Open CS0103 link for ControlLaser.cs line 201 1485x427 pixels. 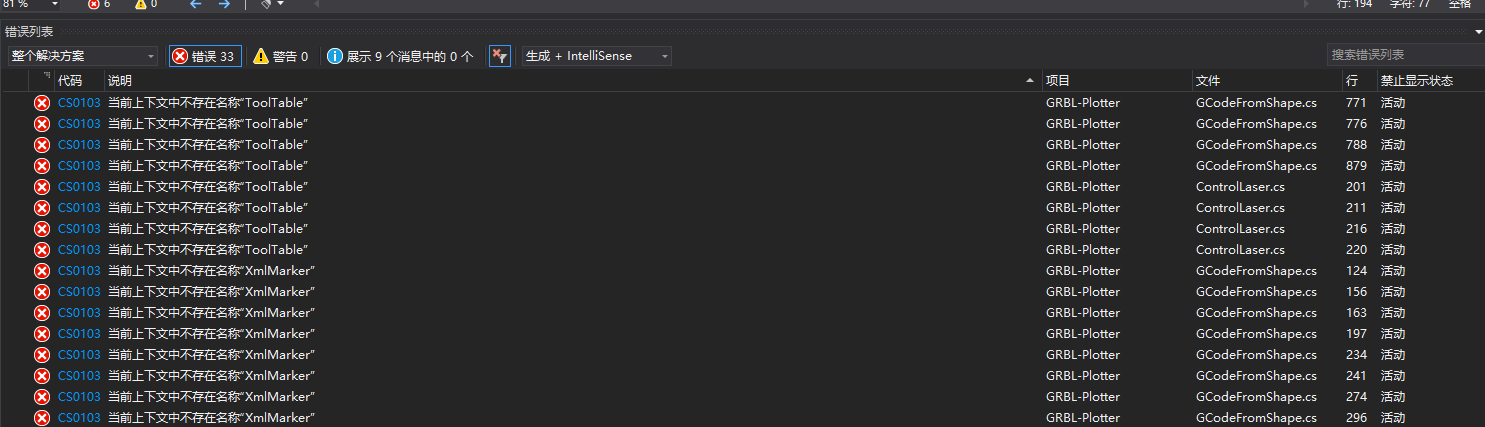coord(79,187)
